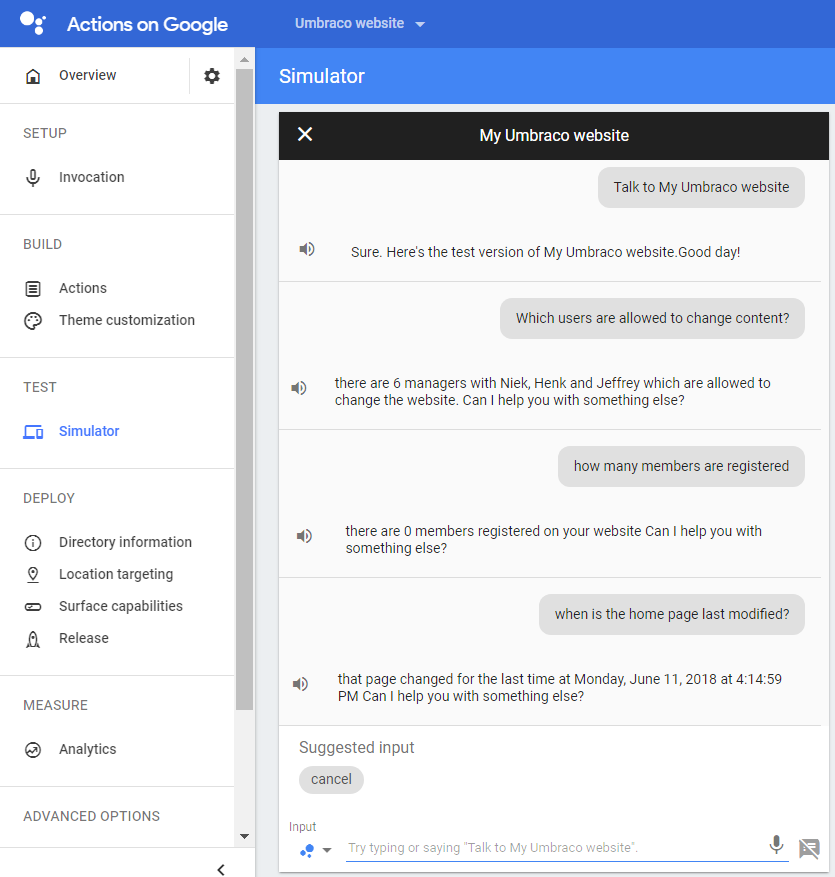Open Surface capabilities

click(x=121, y=606)
